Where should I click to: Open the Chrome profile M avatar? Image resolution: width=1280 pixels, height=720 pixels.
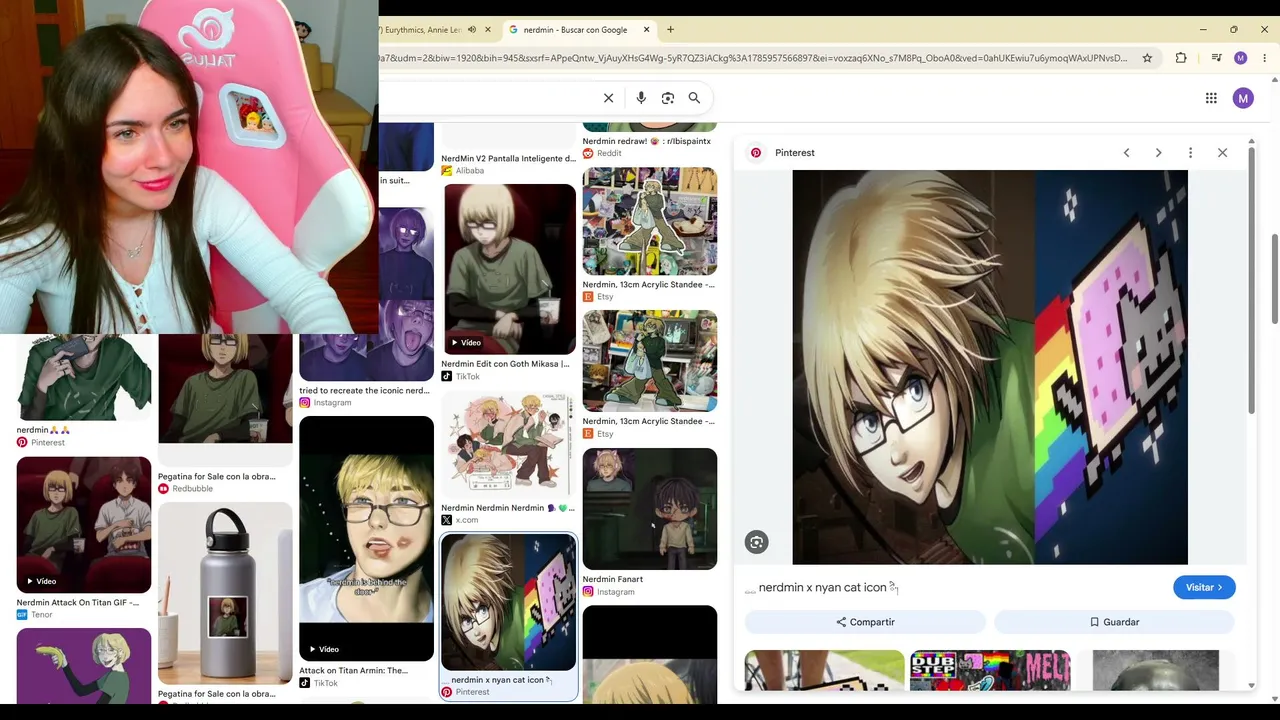(x=1241, y=58)
